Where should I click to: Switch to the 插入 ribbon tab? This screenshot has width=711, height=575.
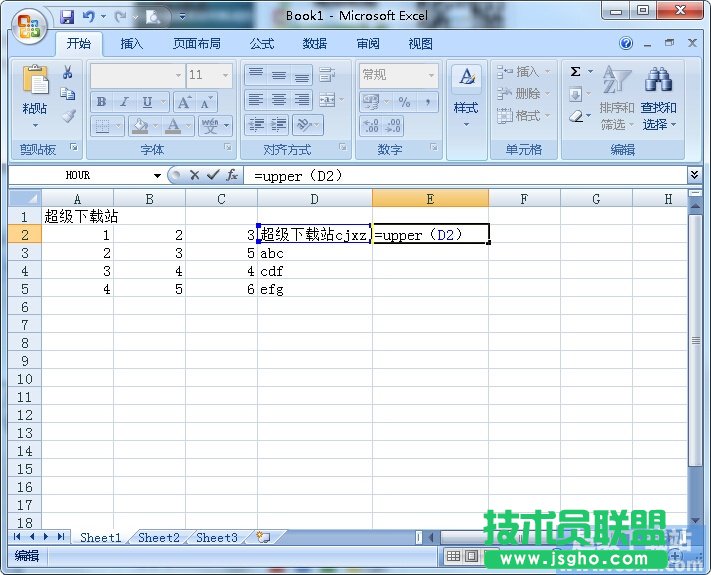132,44
